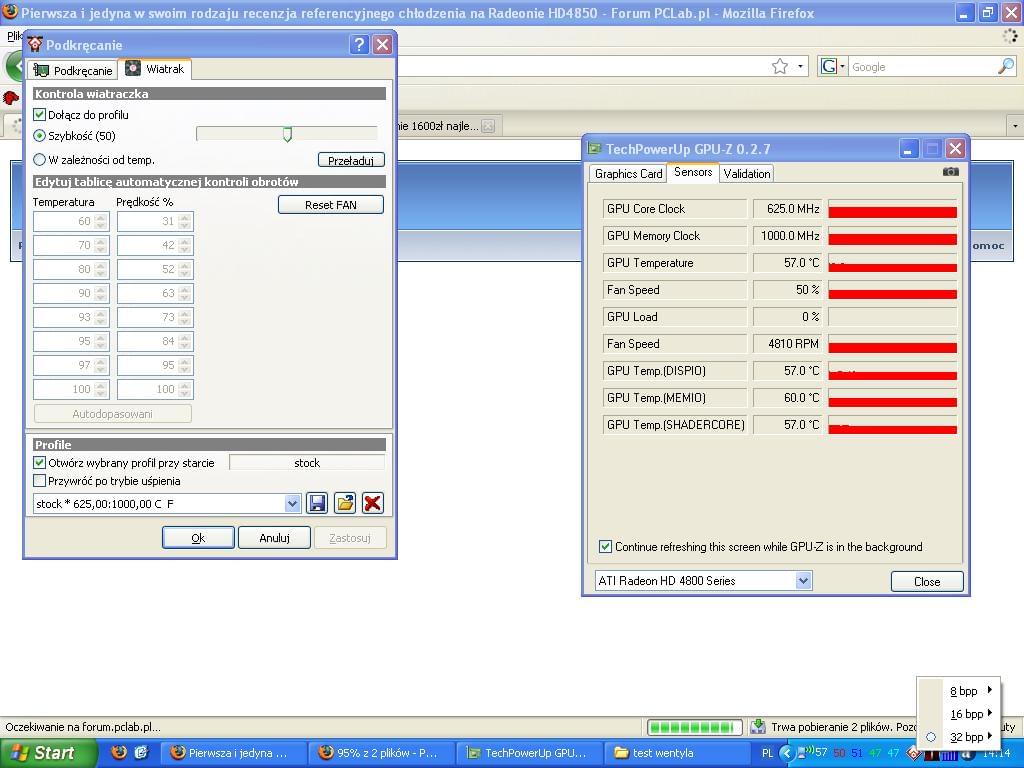Open profile using the folder icon

[345, 503]
